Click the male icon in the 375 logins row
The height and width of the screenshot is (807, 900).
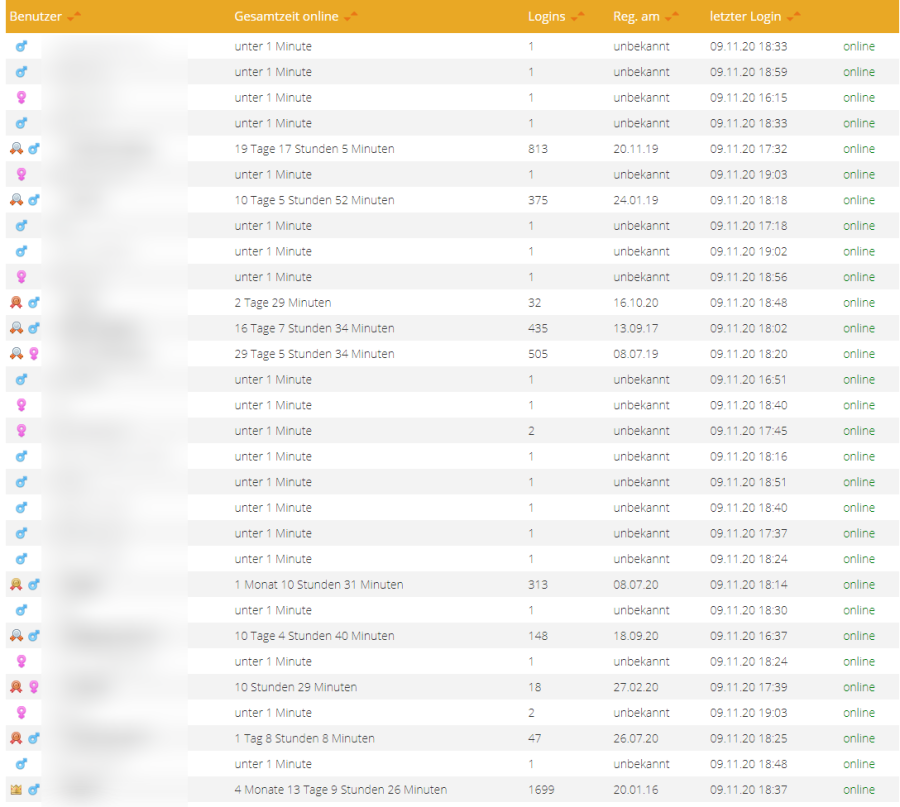[34, 200]
